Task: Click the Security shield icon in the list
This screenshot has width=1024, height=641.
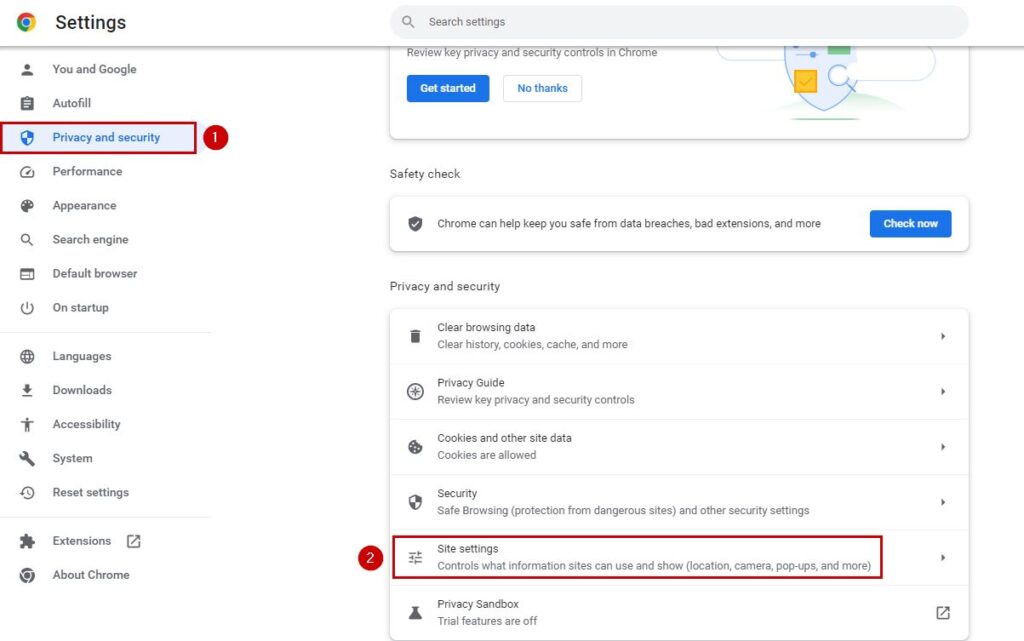Action: (x=415, y=502)
